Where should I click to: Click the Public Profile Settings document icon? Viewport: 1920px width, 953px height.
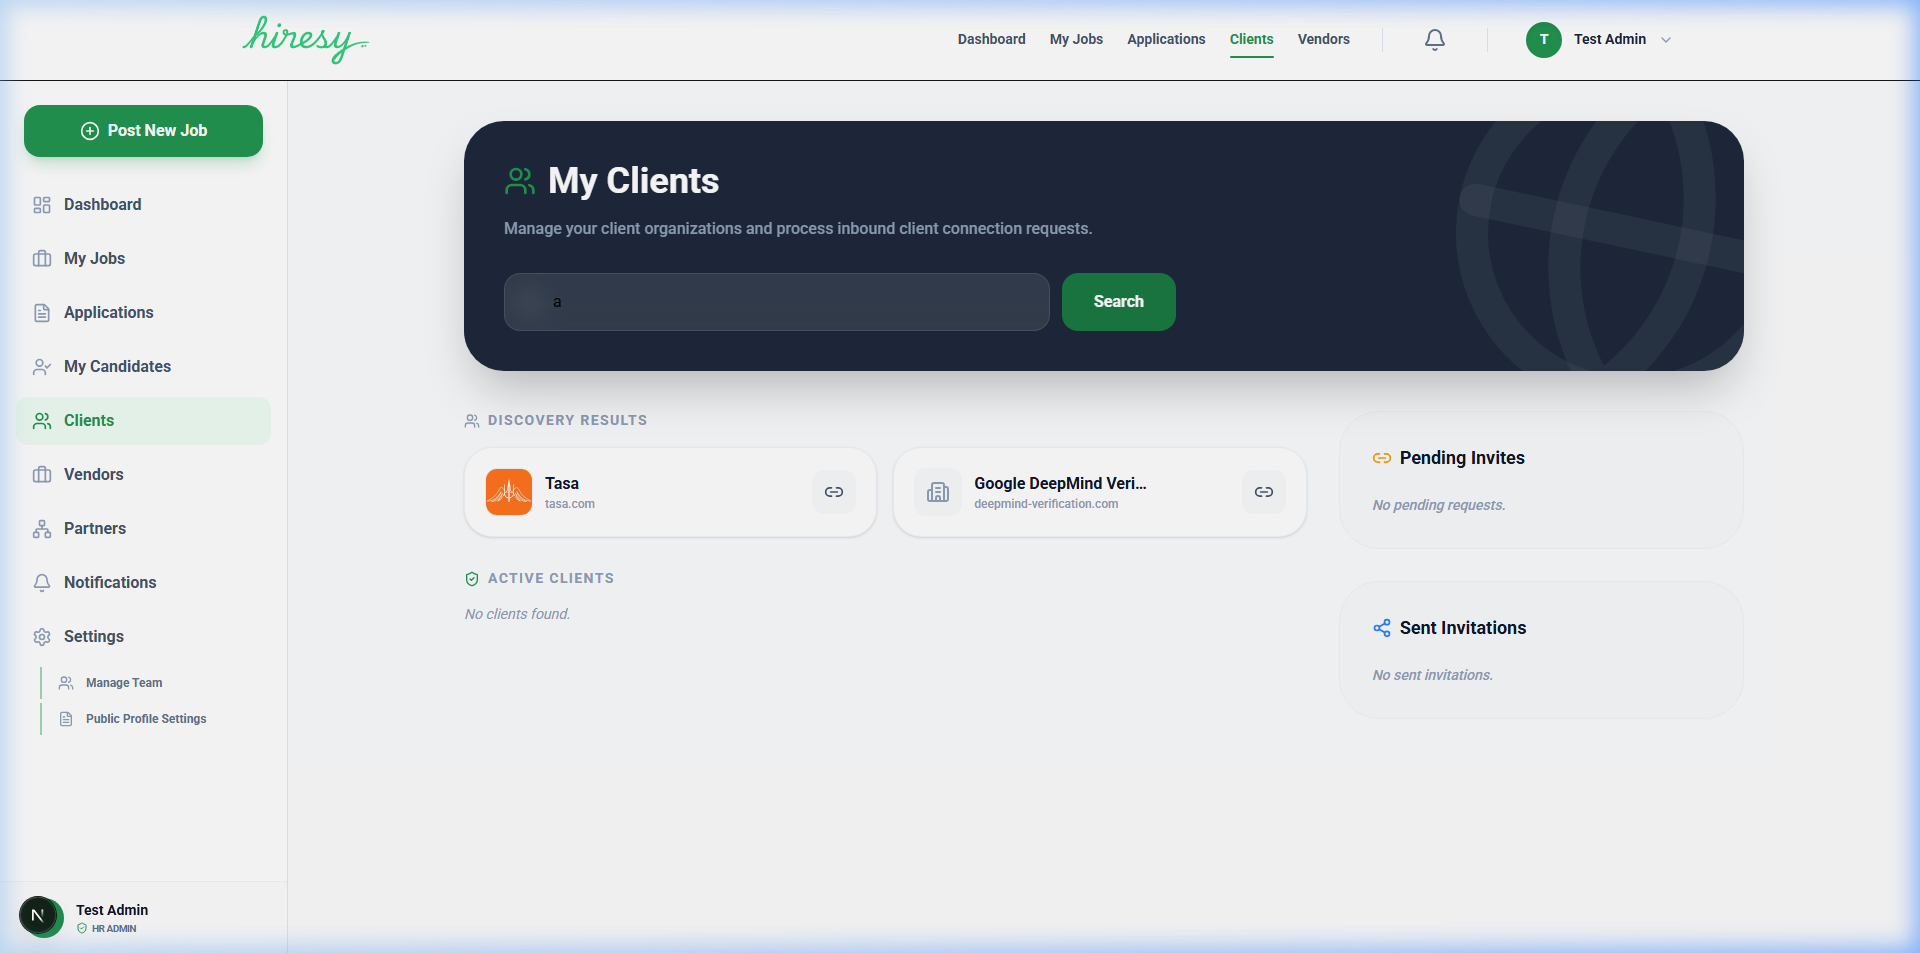coord(66,719)
